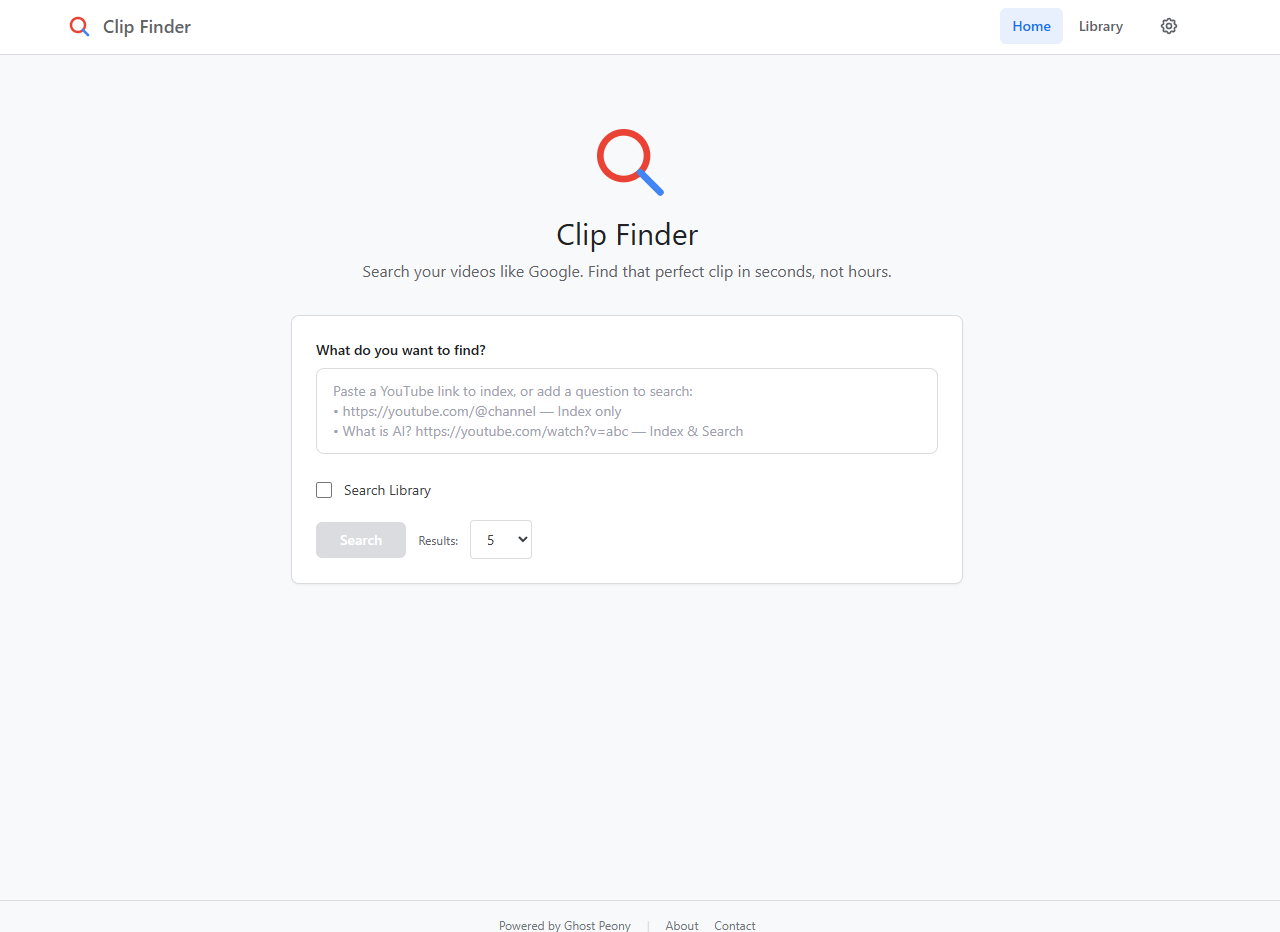The image size is (1280, 932).
Task: Open the About link in footer
Action: [681, 925]
